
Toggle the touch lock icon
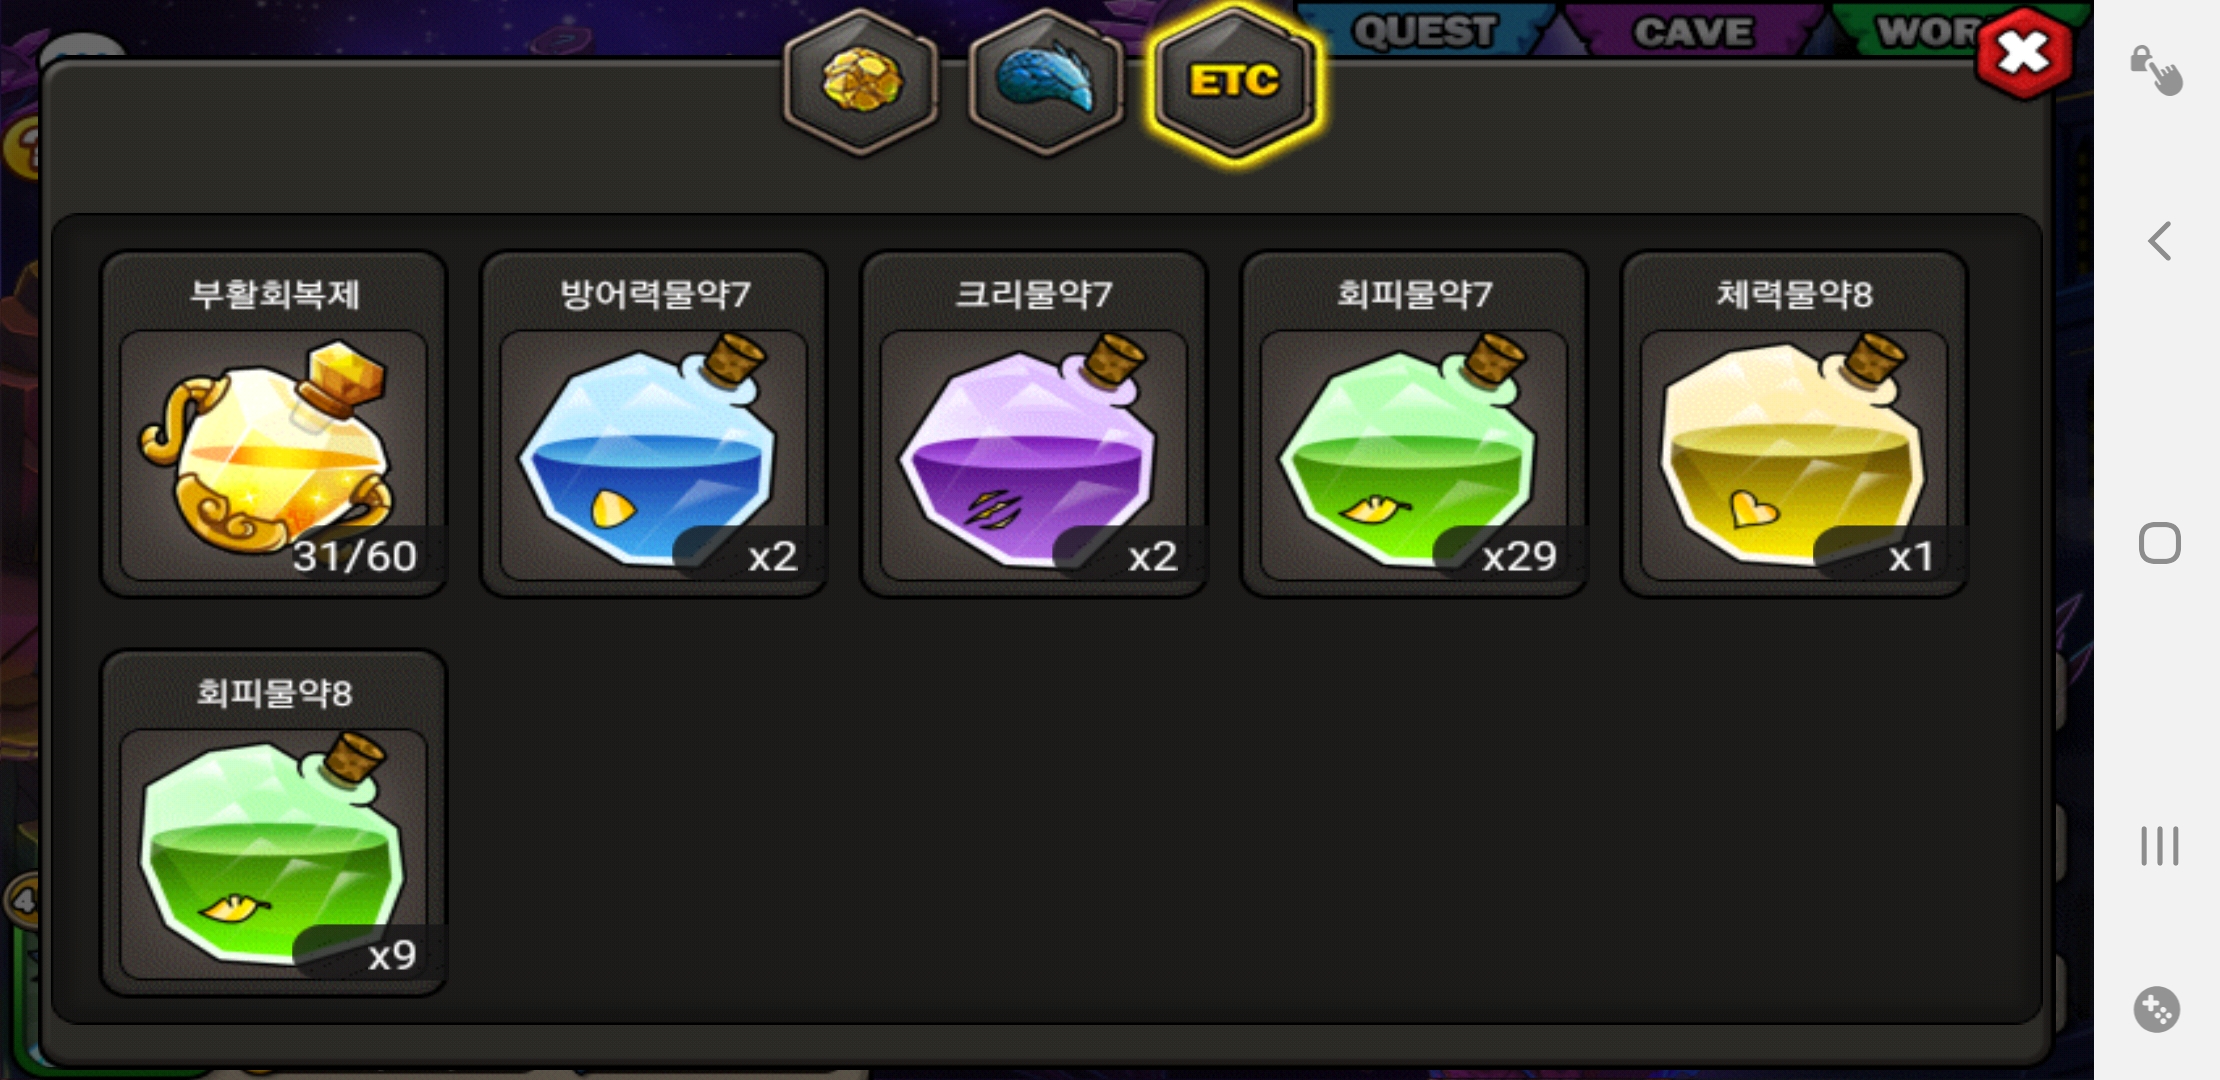coord(2156,70)
